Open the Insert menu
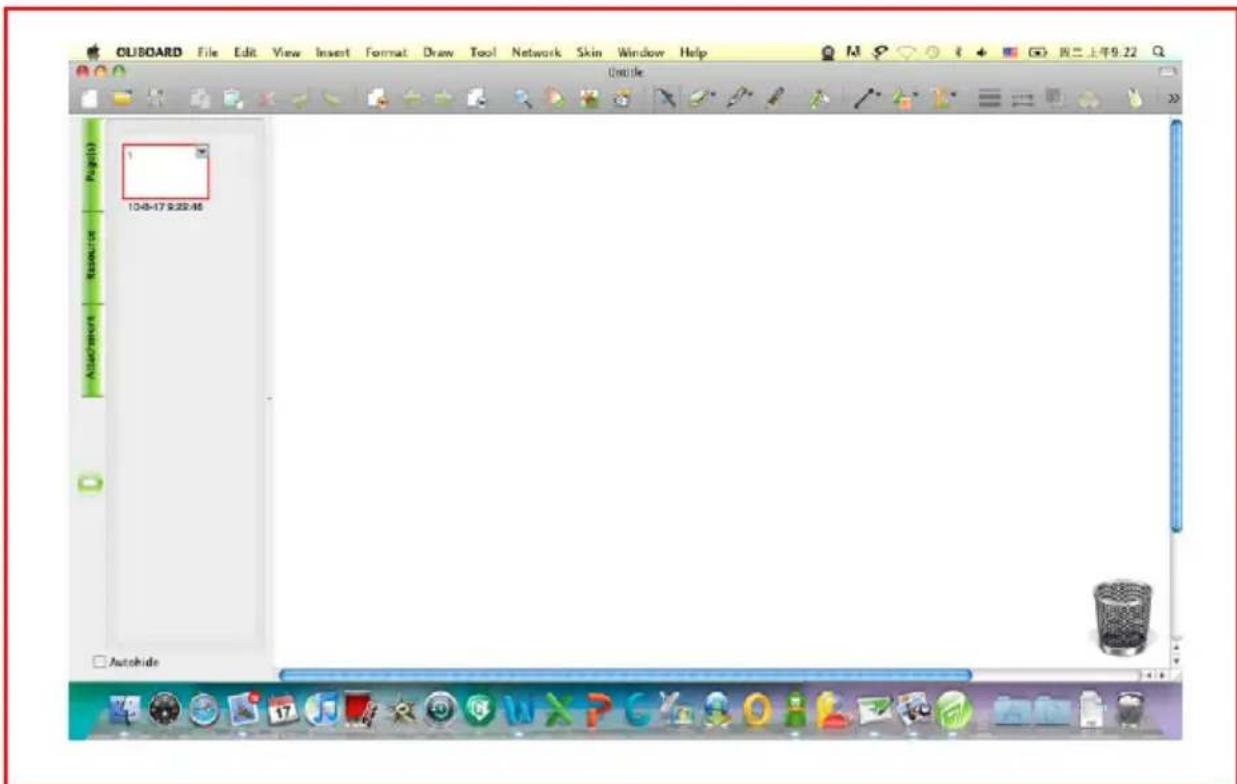The width and height of the screenshot is (1237, 784). click(332, 52)
